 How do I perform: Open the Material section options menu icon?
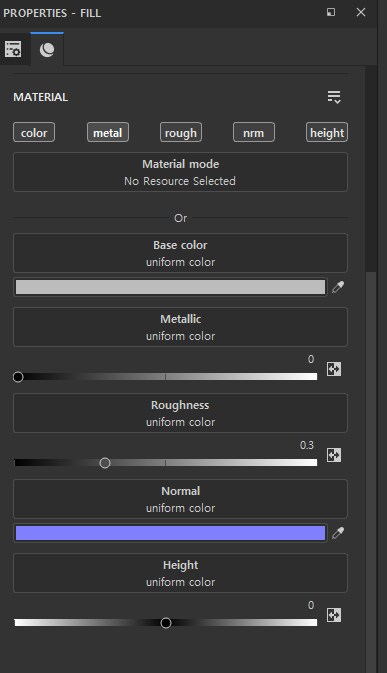click(334, 97)
